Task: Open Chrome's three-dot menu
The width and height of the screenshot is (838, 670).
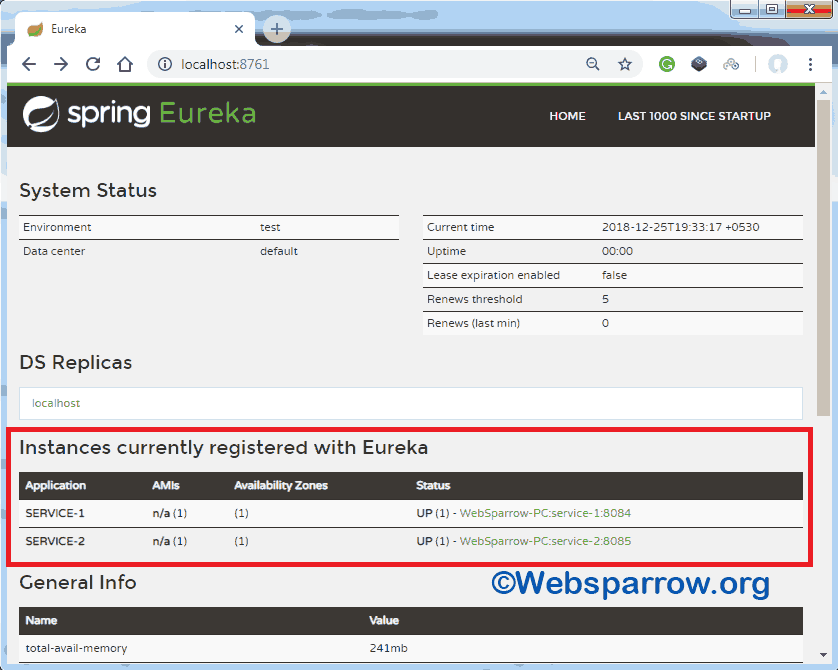Action: click(811, 63)
